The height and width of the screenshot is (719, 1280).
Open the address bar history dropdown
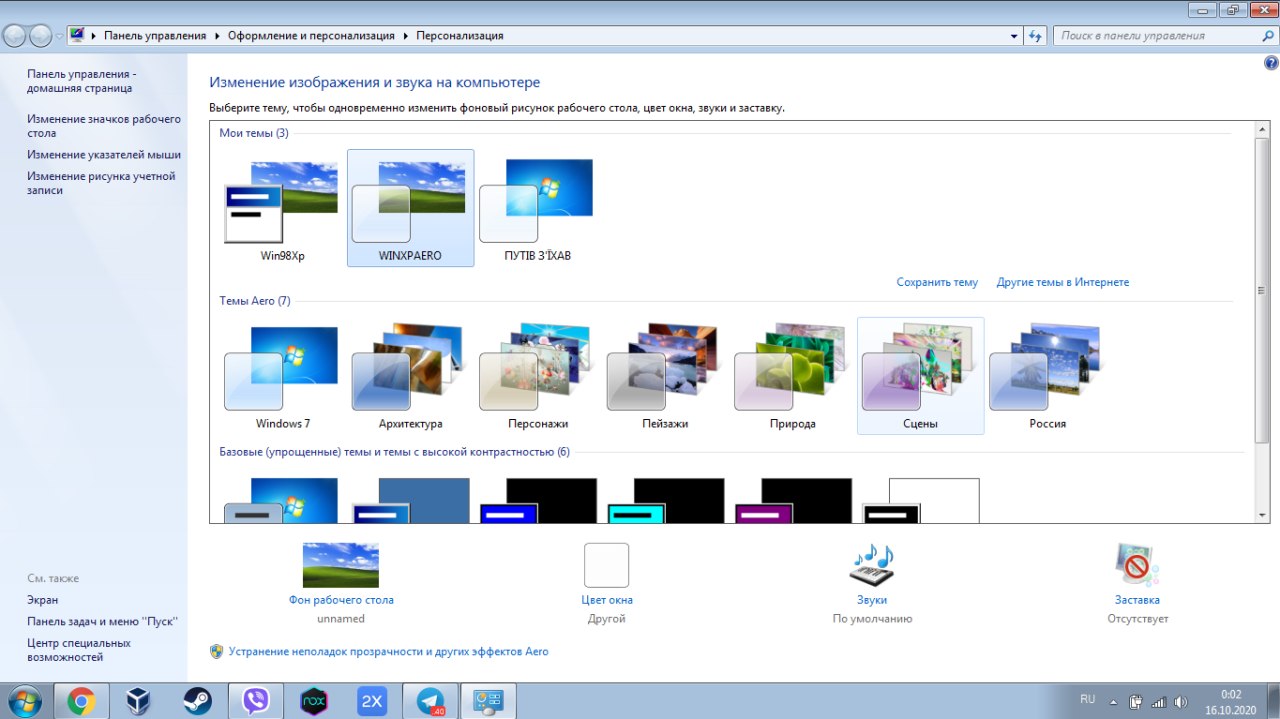[x=1015, y=35]
